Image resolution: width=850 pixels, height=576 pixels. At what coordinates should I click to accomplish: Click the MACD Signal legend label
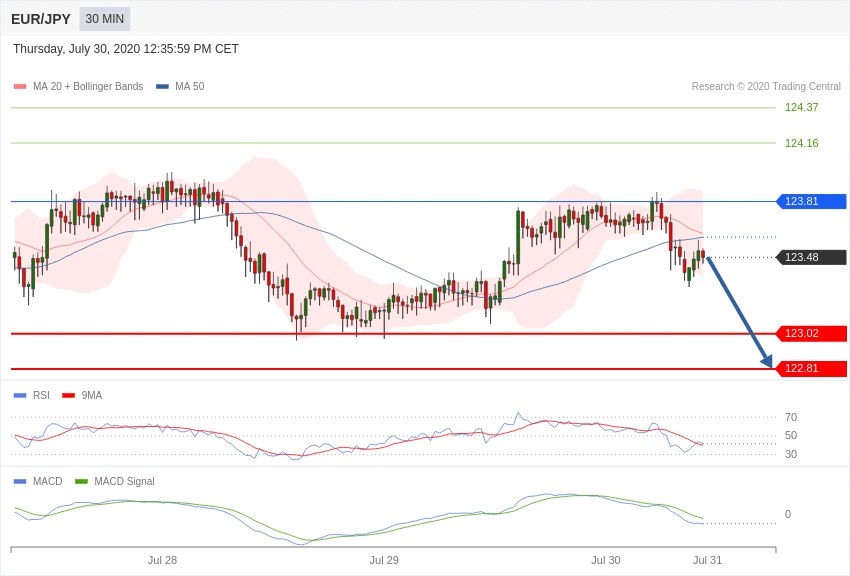click(x=124, y=481)
